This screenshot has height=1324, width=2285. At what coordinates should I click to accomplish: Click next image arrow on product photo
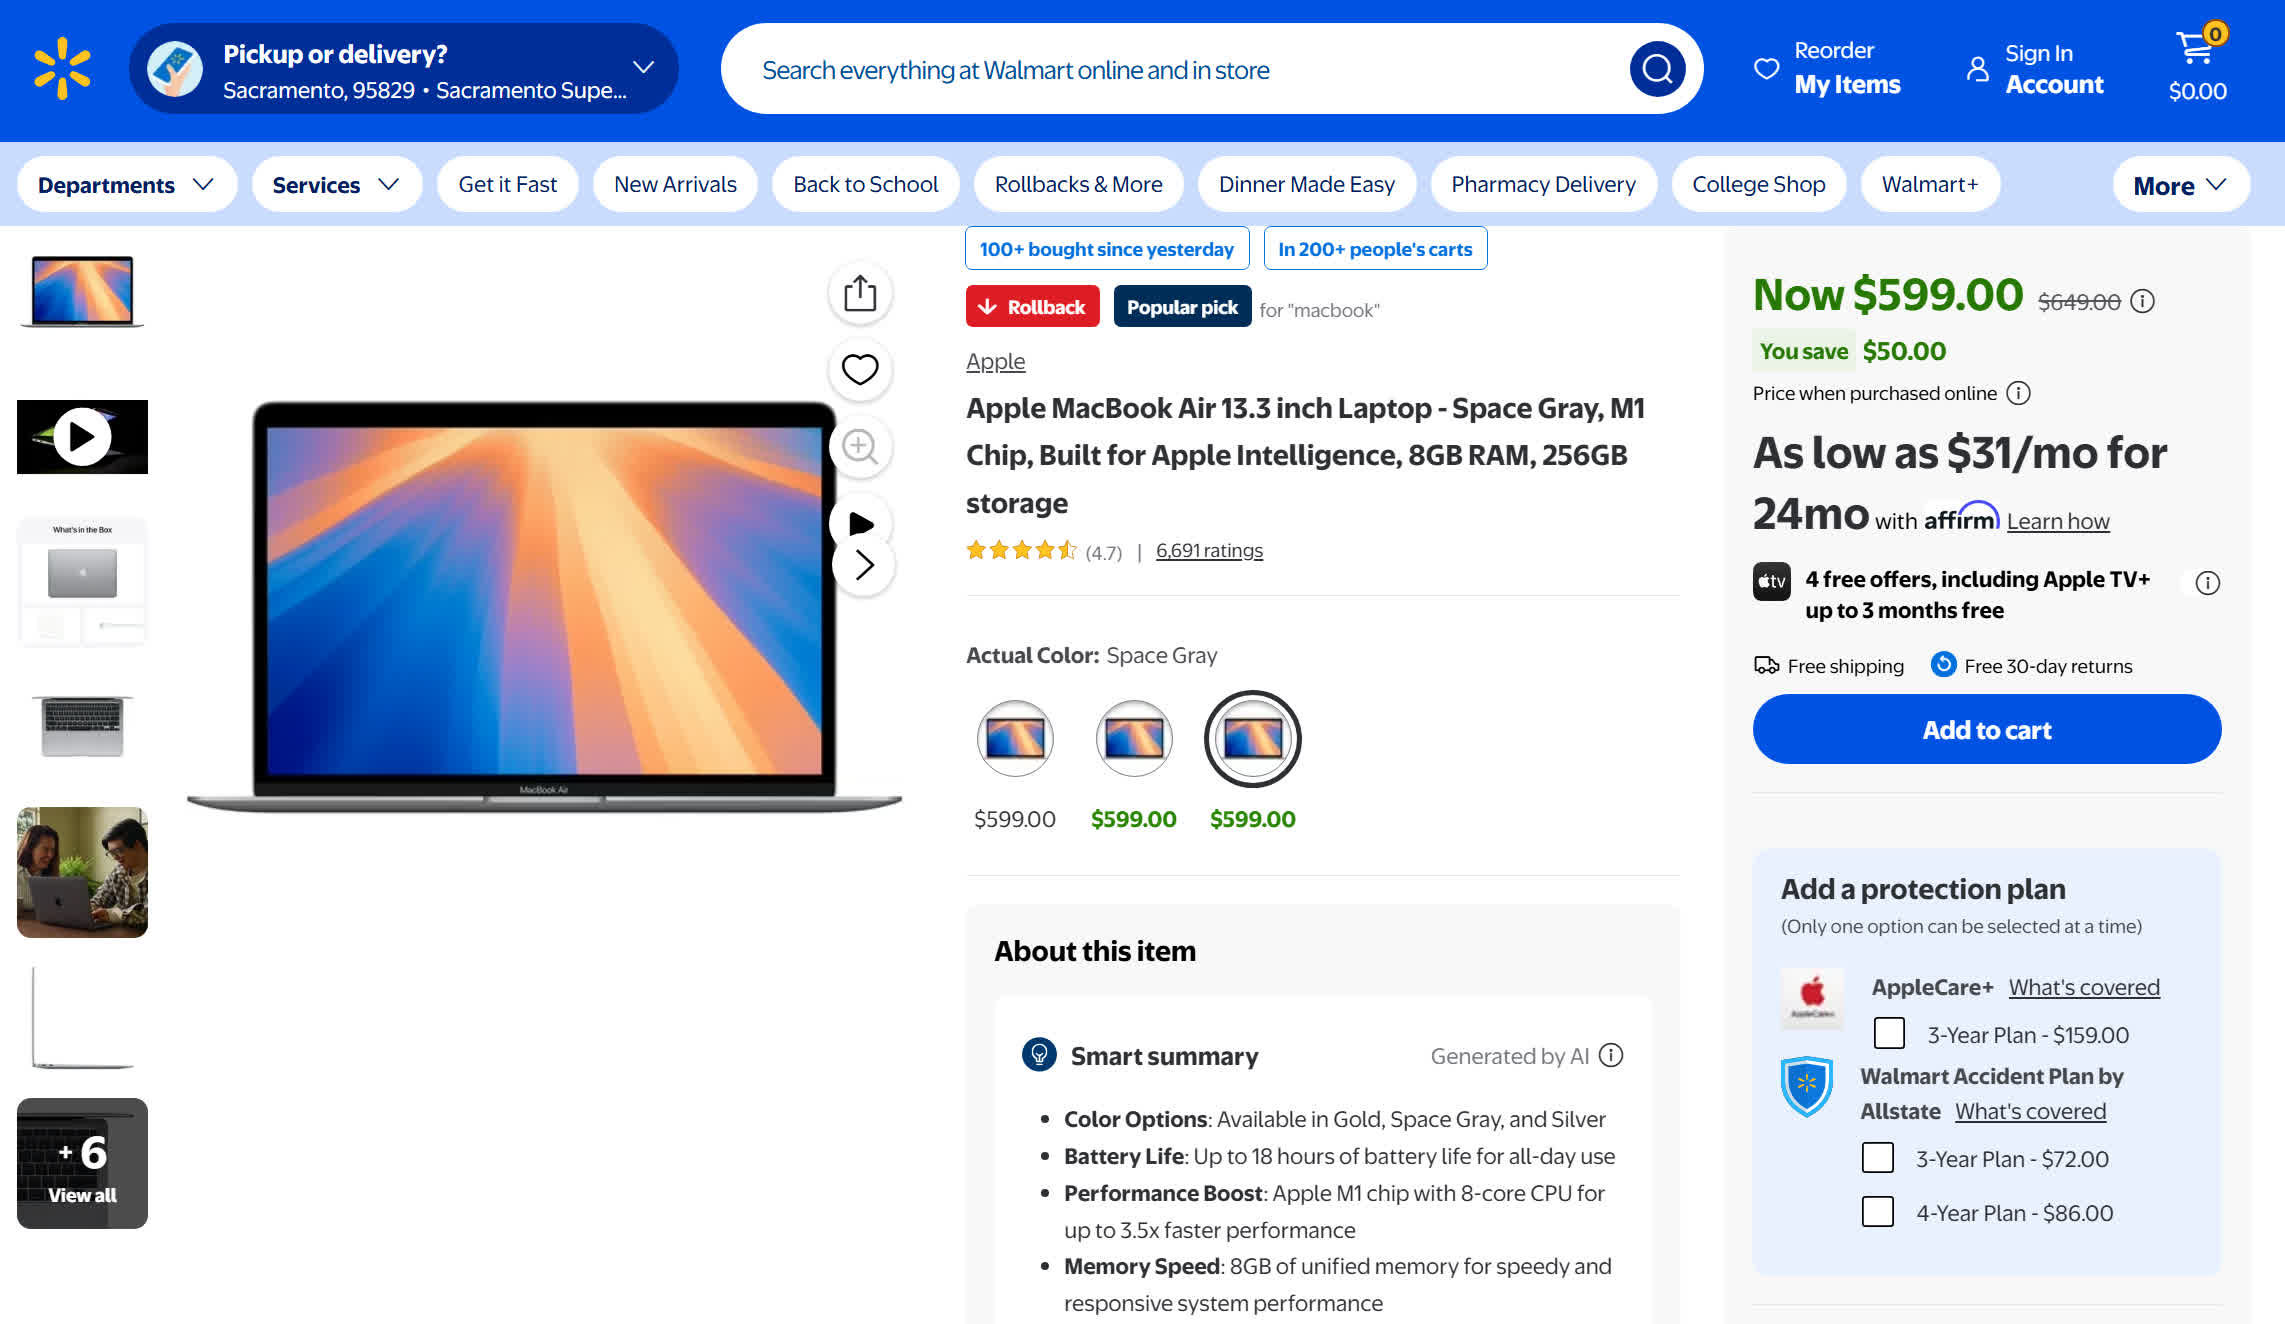pos(864,566)
